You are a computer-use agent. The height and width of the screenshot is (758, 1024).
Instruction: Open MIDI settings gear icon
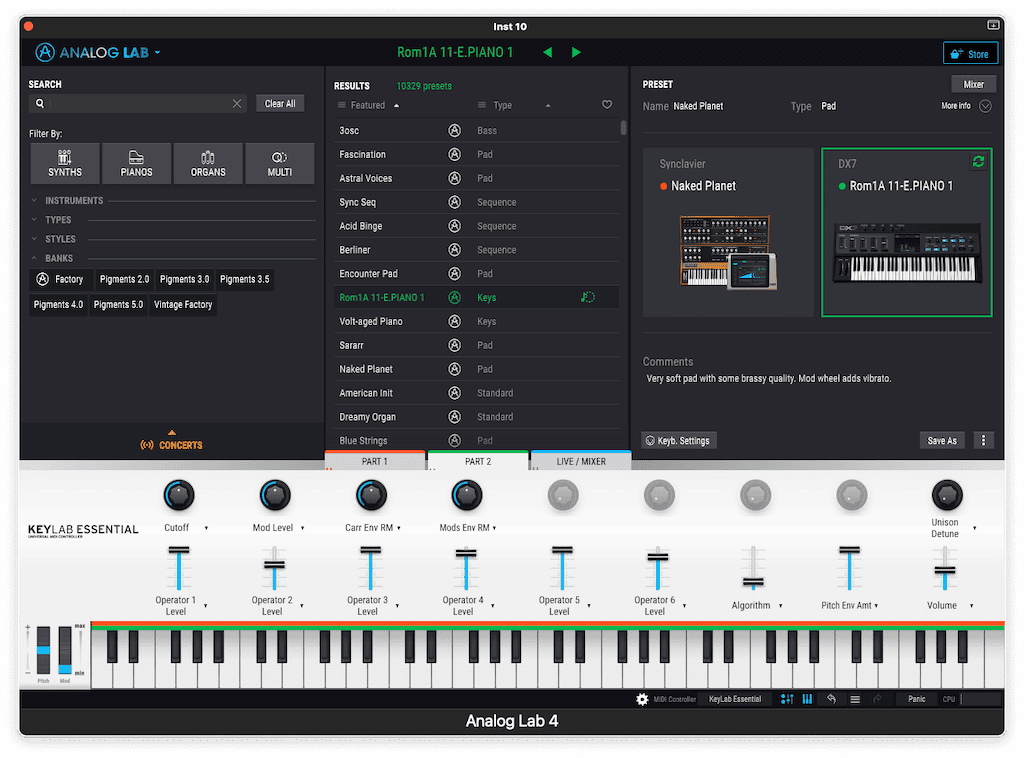coord(643,699)
